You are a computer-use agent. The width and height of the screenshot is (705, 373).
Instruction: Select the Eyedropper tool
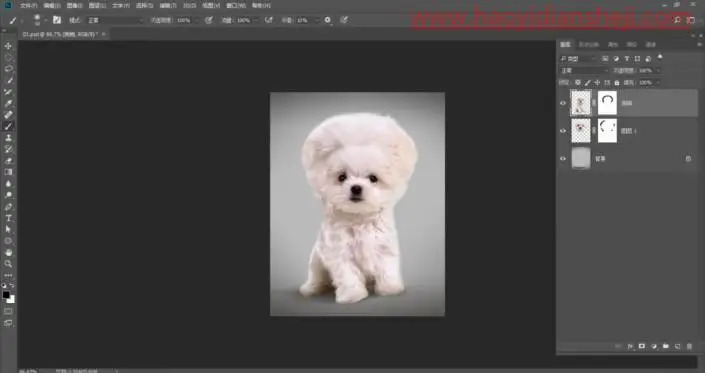8,103
